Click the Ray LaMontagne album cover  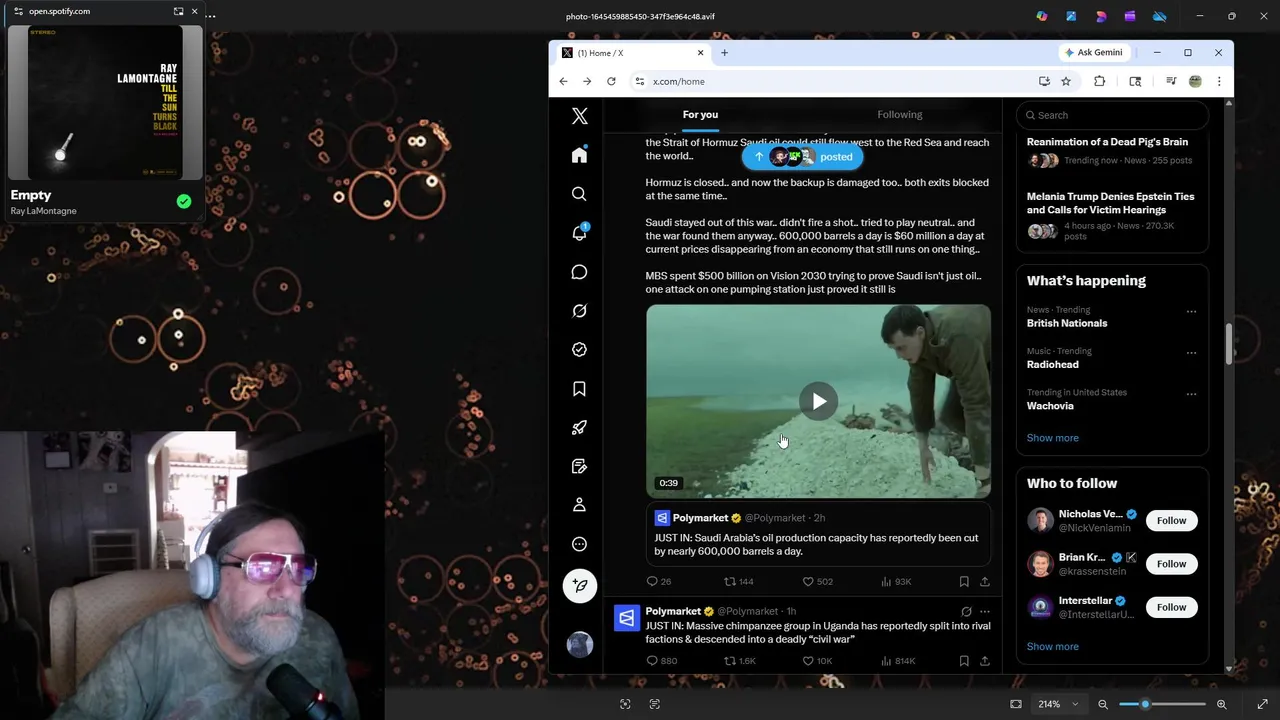[x=104, y=101]
